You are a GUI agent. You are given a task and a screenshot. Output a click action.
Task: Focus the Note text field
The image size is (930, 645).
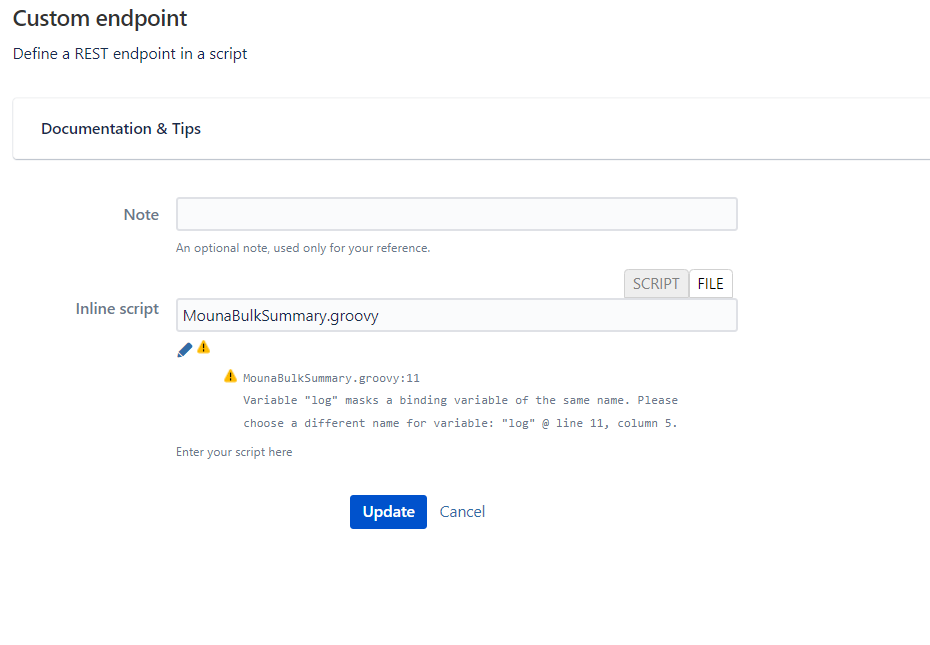coord(456,214)
